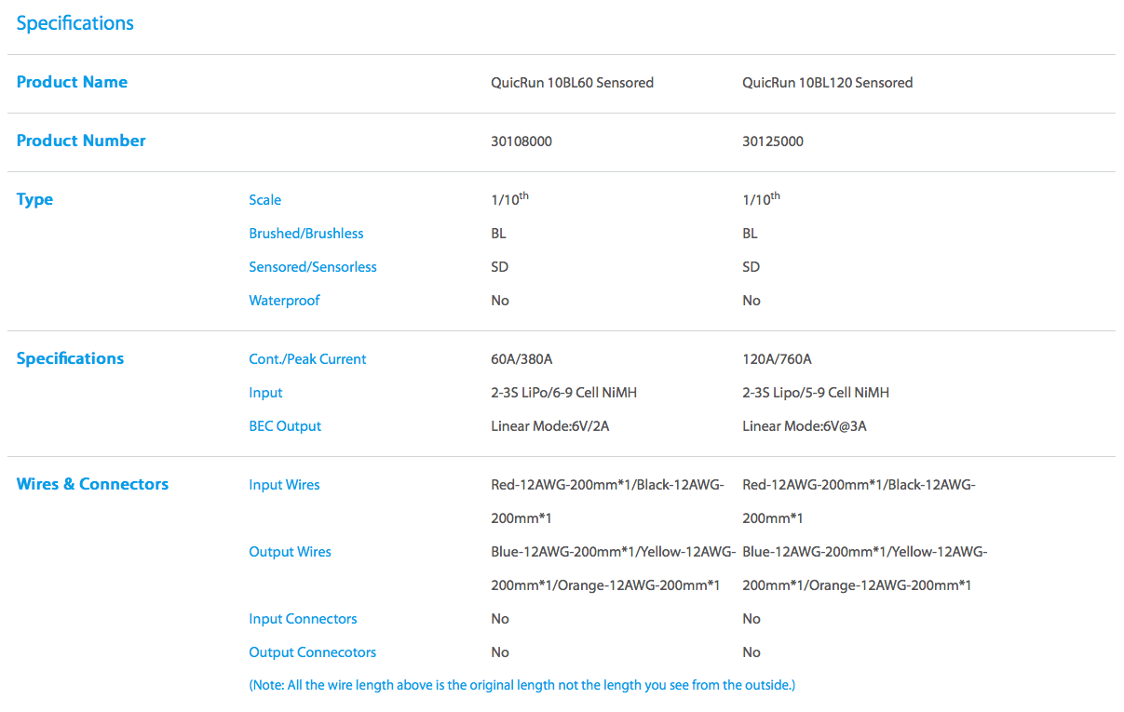The height and width of the screenshot is (712, 1124).
Task: Select the Specifications section label beside Cont./Peak Current
Action: (x=70, y=359)
